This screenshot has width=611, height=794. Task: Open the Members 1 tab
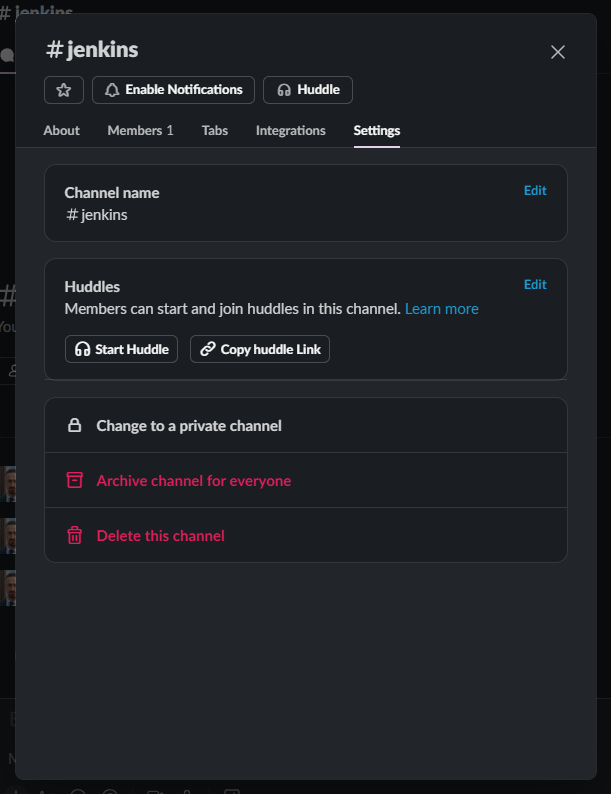[140, 131]
